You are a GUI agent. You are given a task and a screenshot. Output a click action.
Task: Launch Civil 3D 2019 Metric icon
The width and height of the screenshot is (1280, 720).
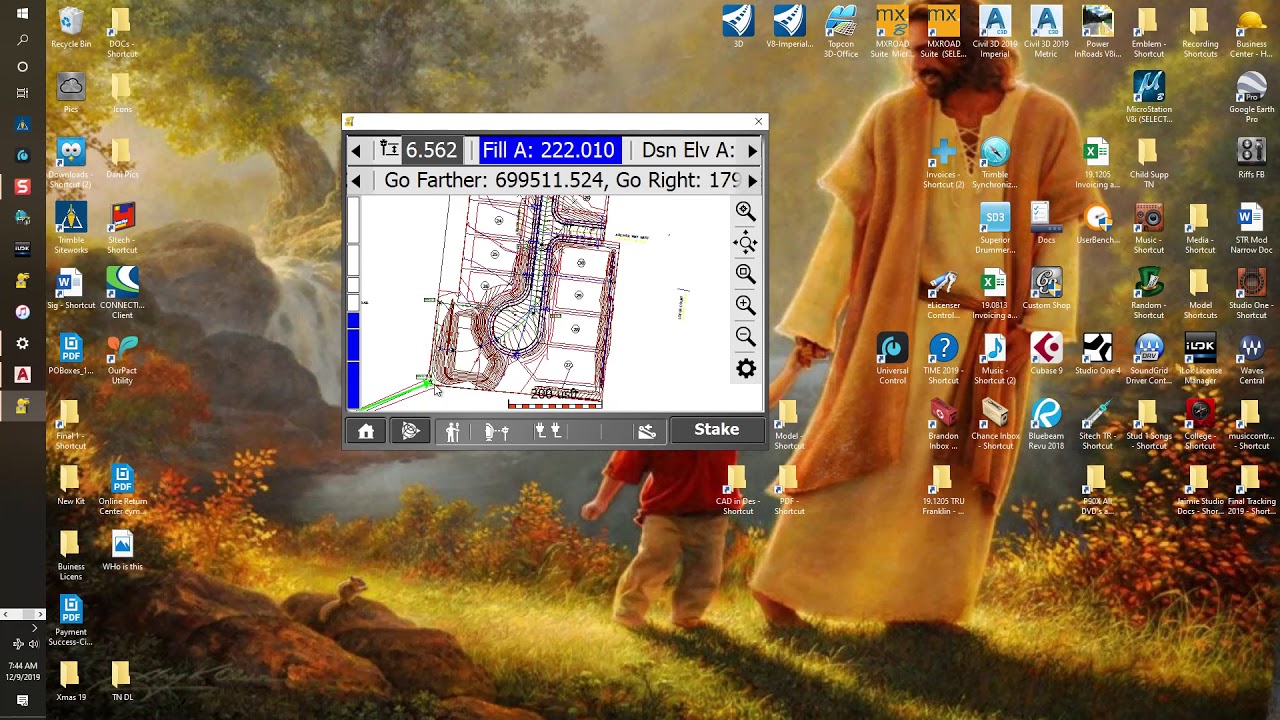1046,32
